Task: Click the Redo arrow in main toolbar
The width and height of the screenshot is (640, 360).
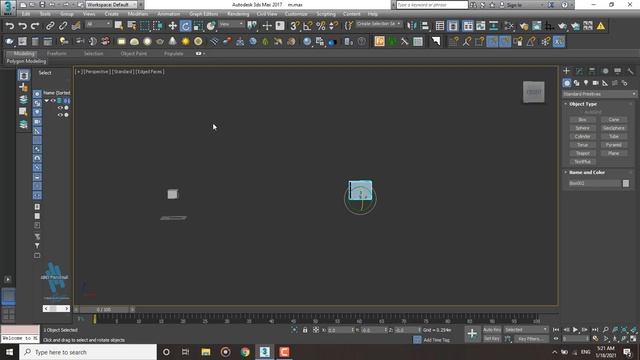Action: click(36, 26)
